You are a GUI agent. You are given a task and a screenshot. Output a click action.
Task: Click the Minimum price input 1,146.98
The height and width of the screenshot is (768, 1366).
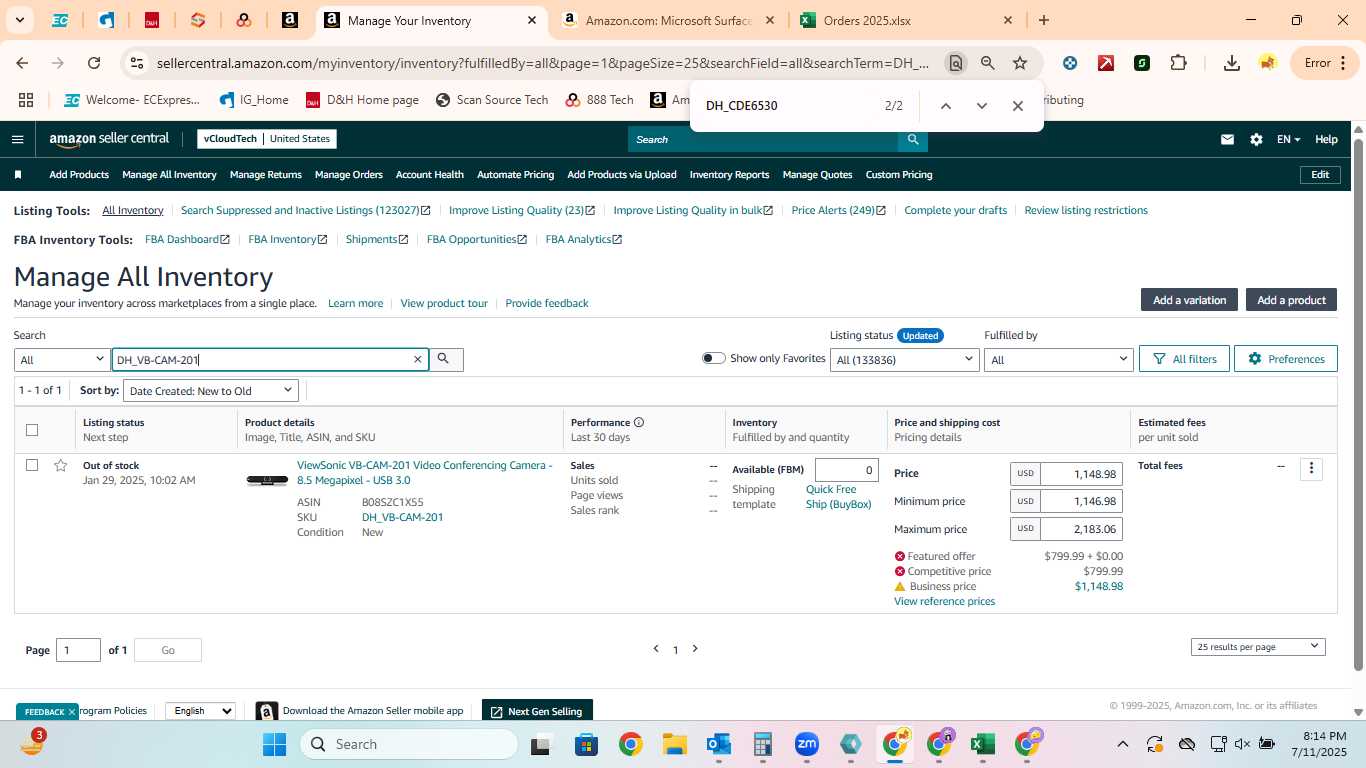1081,501
